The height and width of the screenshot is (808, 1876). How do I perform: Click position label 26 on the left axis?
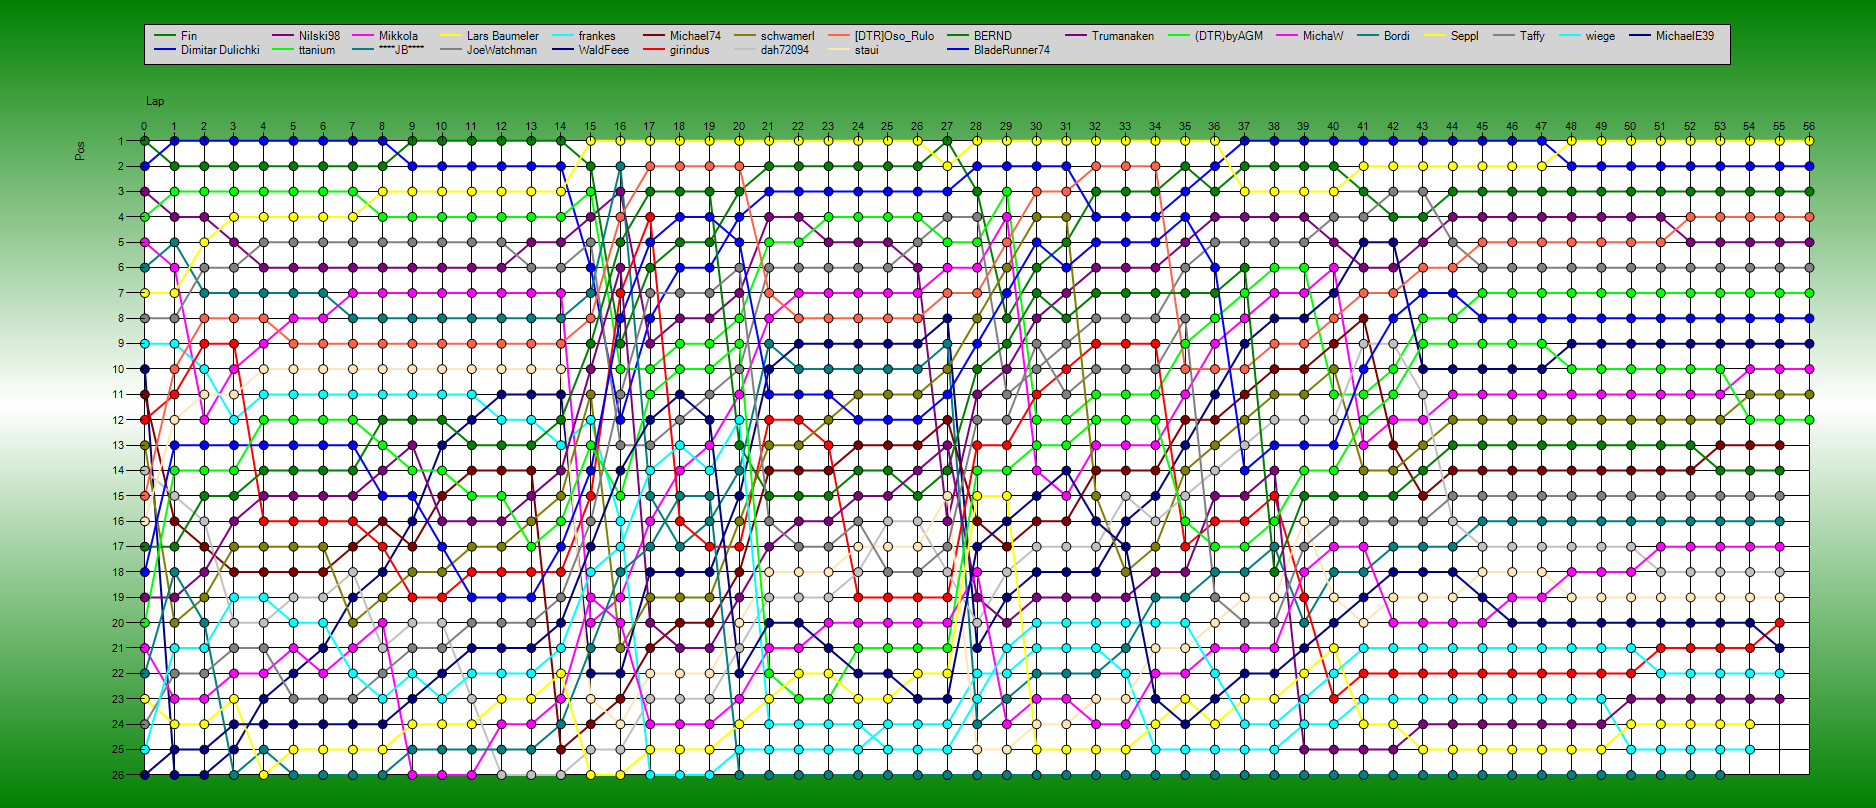118,775
